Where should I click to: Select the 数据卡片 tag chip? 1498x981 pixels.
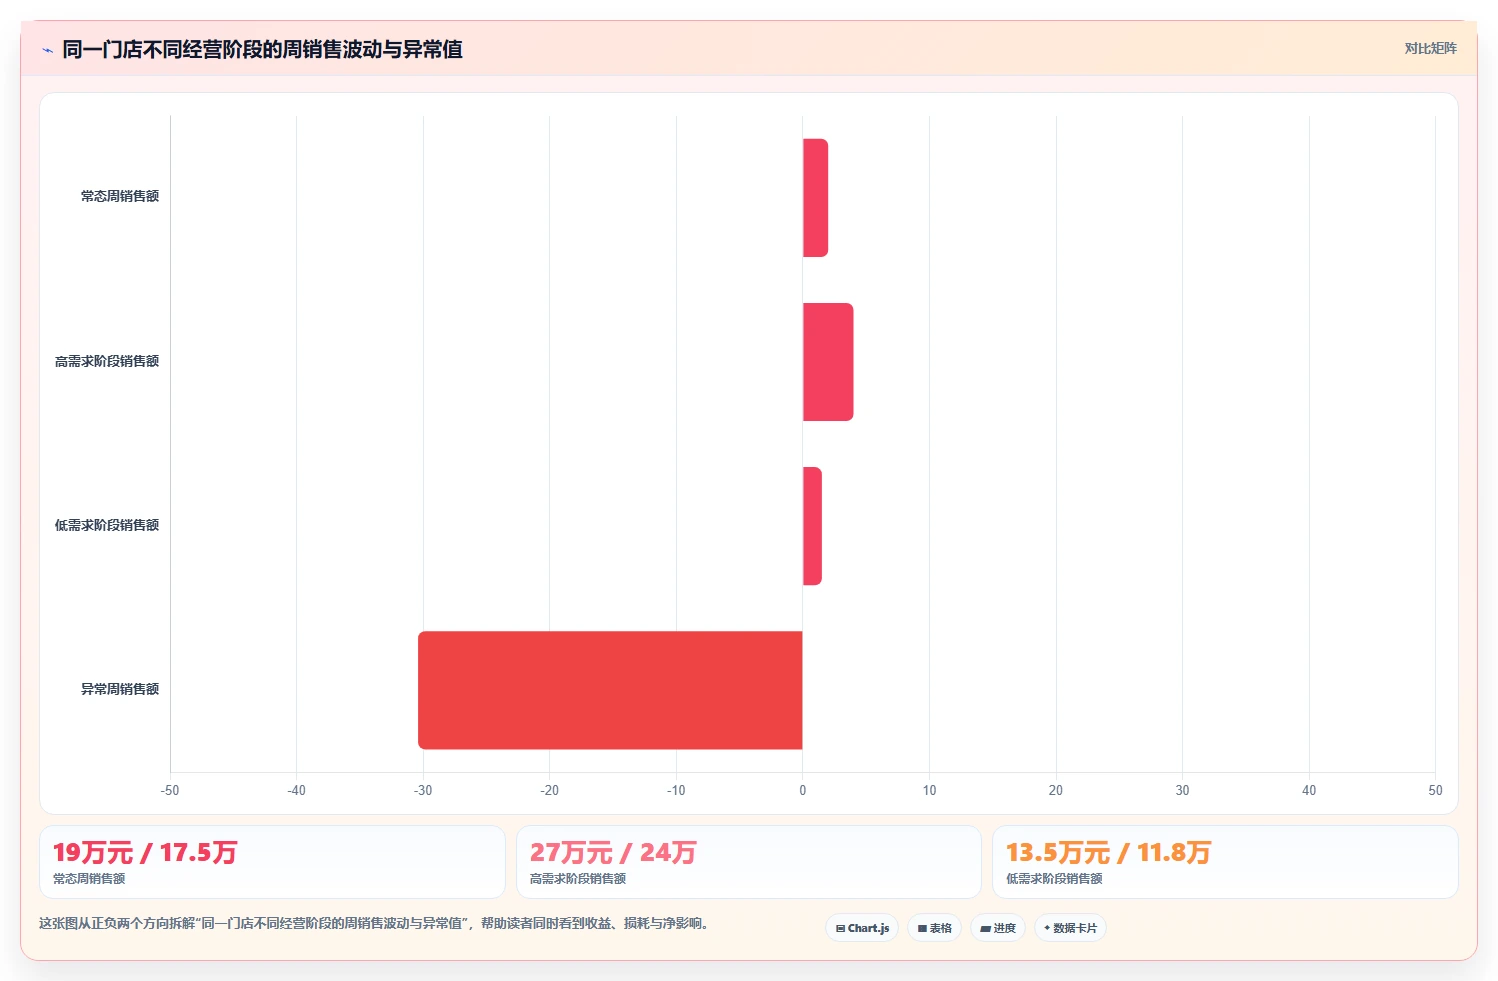tap(1070, 928)
